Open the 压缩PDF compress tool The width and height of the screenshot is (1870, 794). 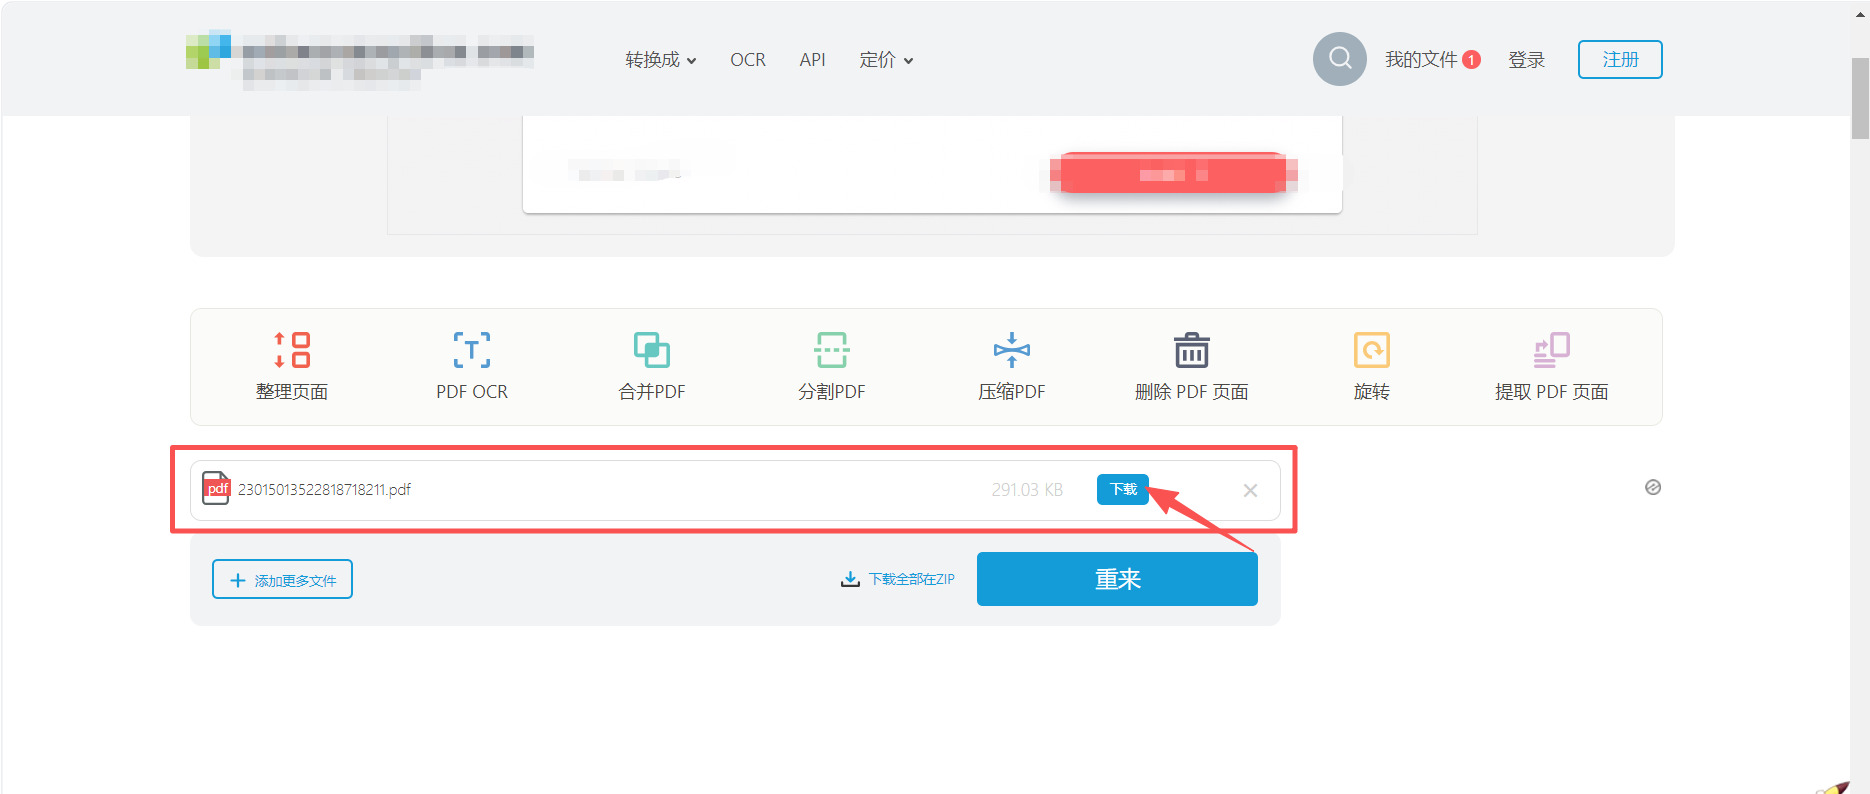tap(1012, 366)
